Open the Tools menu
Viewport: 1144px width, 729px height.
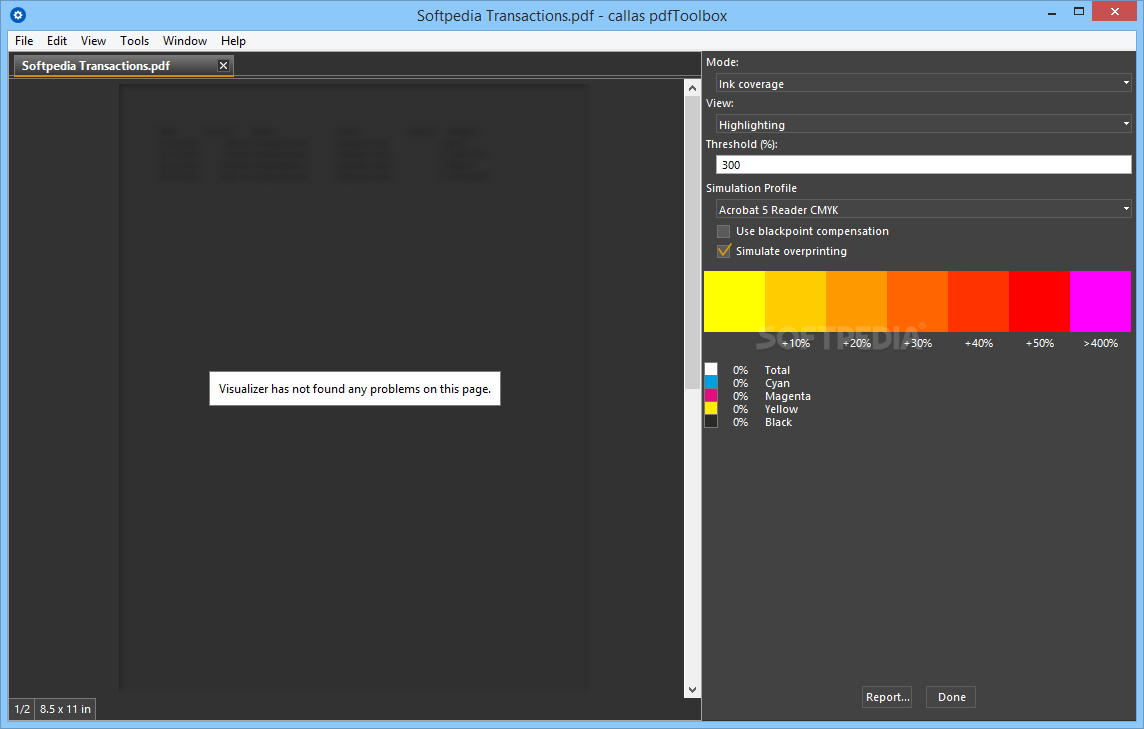(x=134, y=41)
